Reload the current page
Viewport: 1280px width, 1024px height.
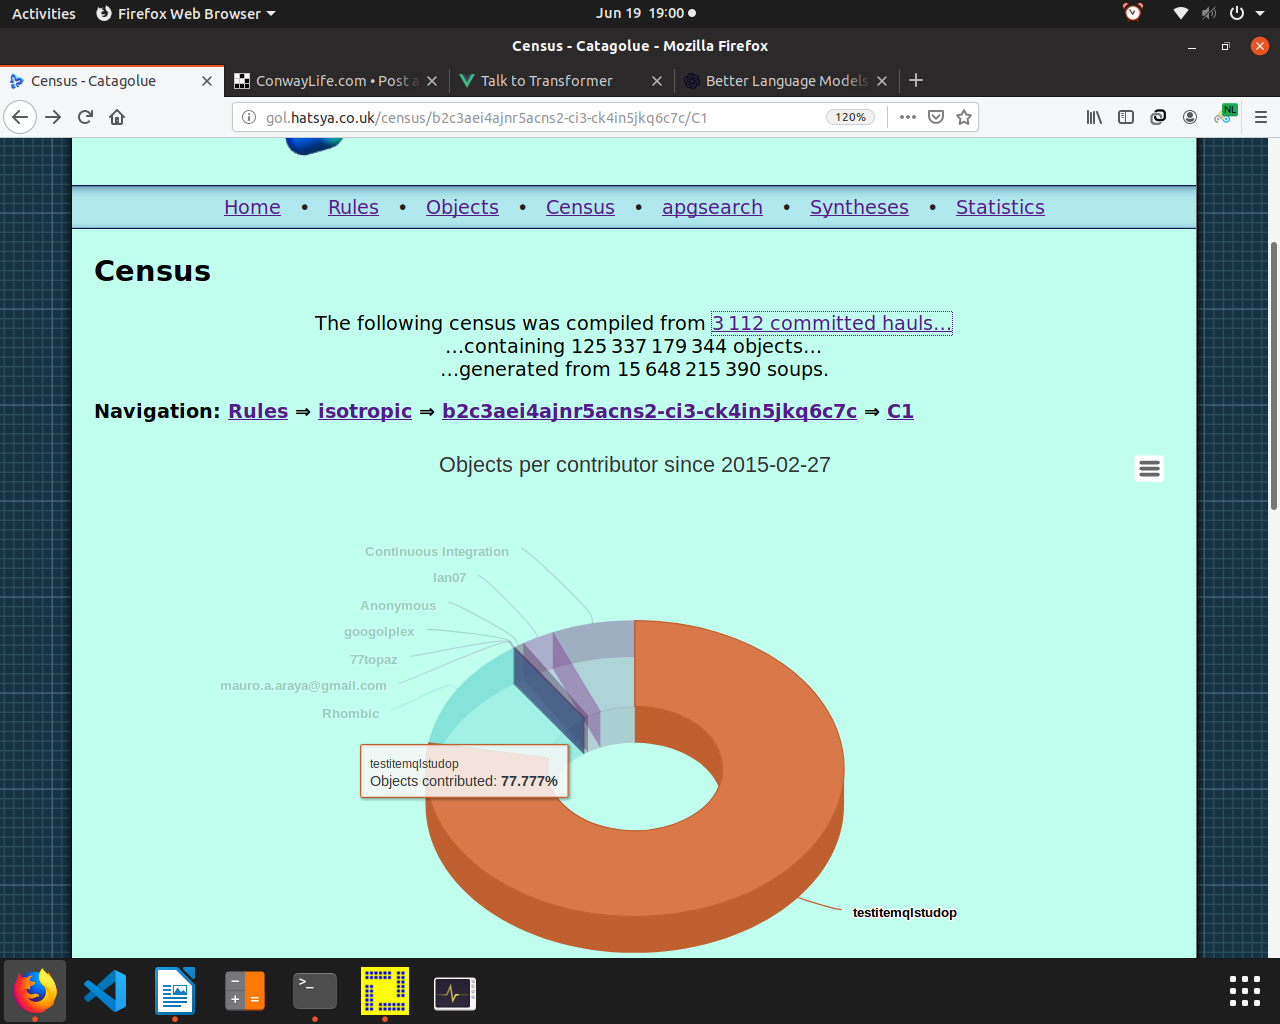point(85,117)
